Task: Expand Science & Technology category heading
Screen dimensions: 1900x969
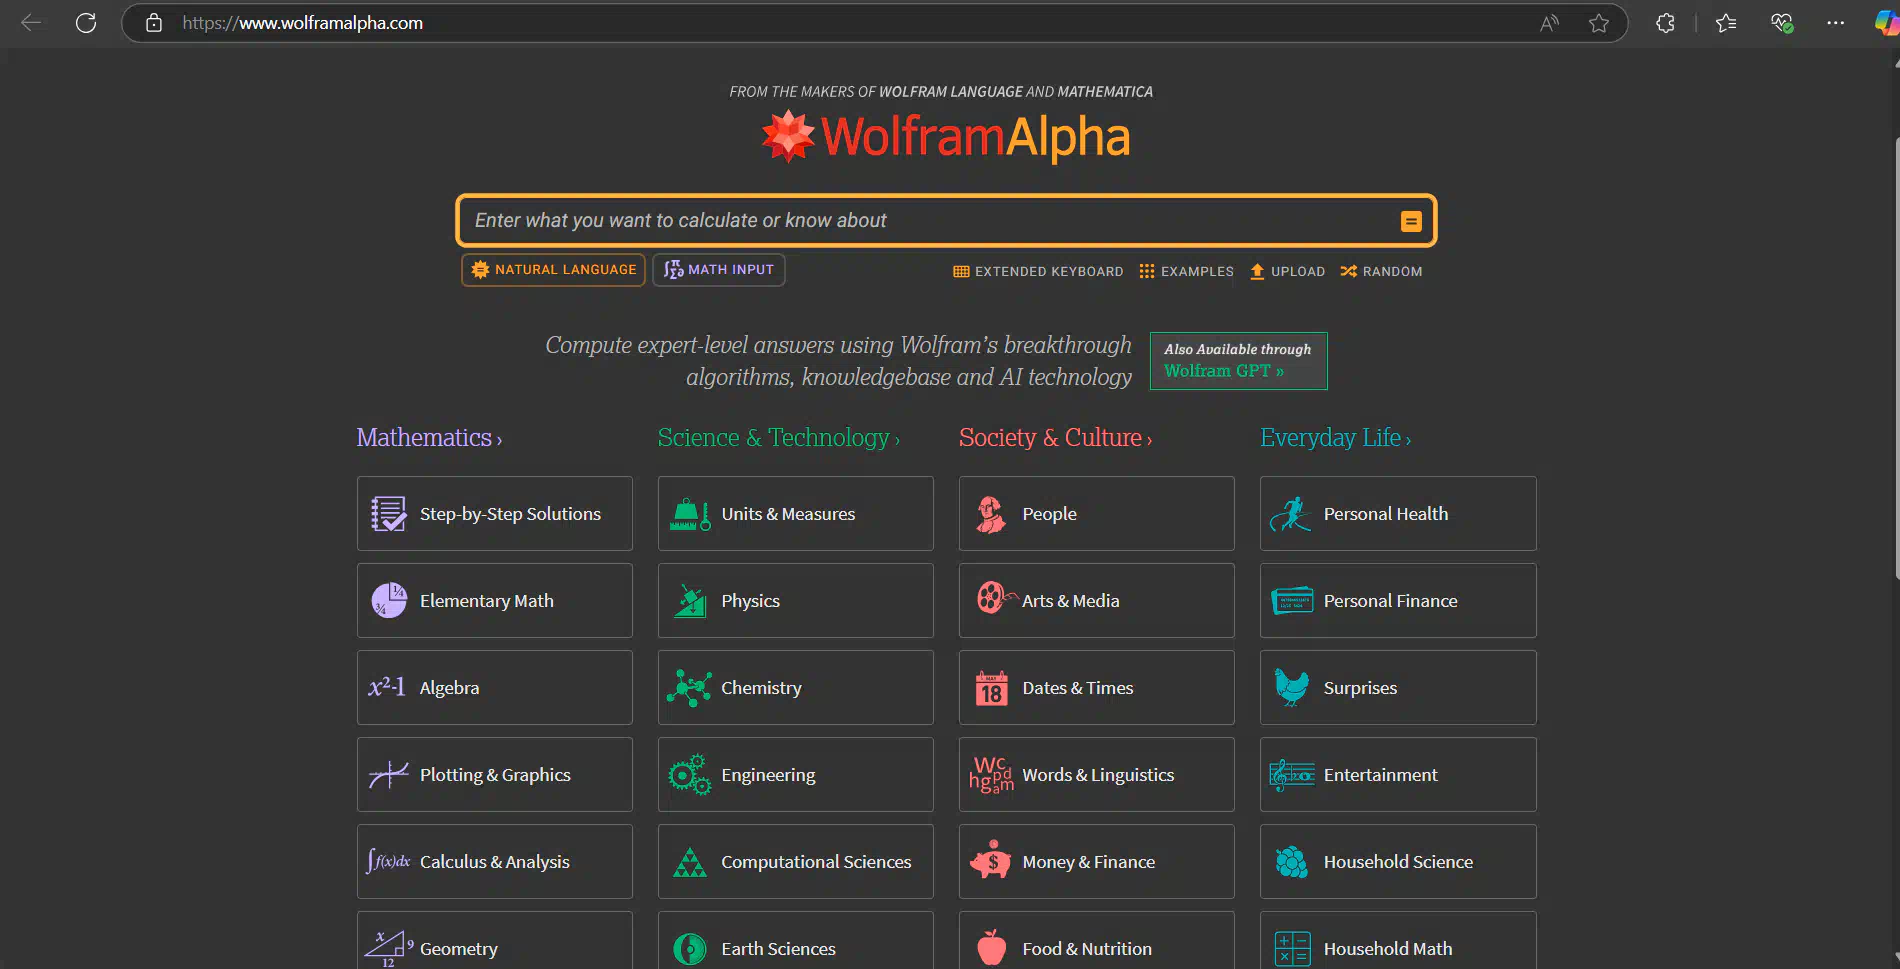Action: 779,438
